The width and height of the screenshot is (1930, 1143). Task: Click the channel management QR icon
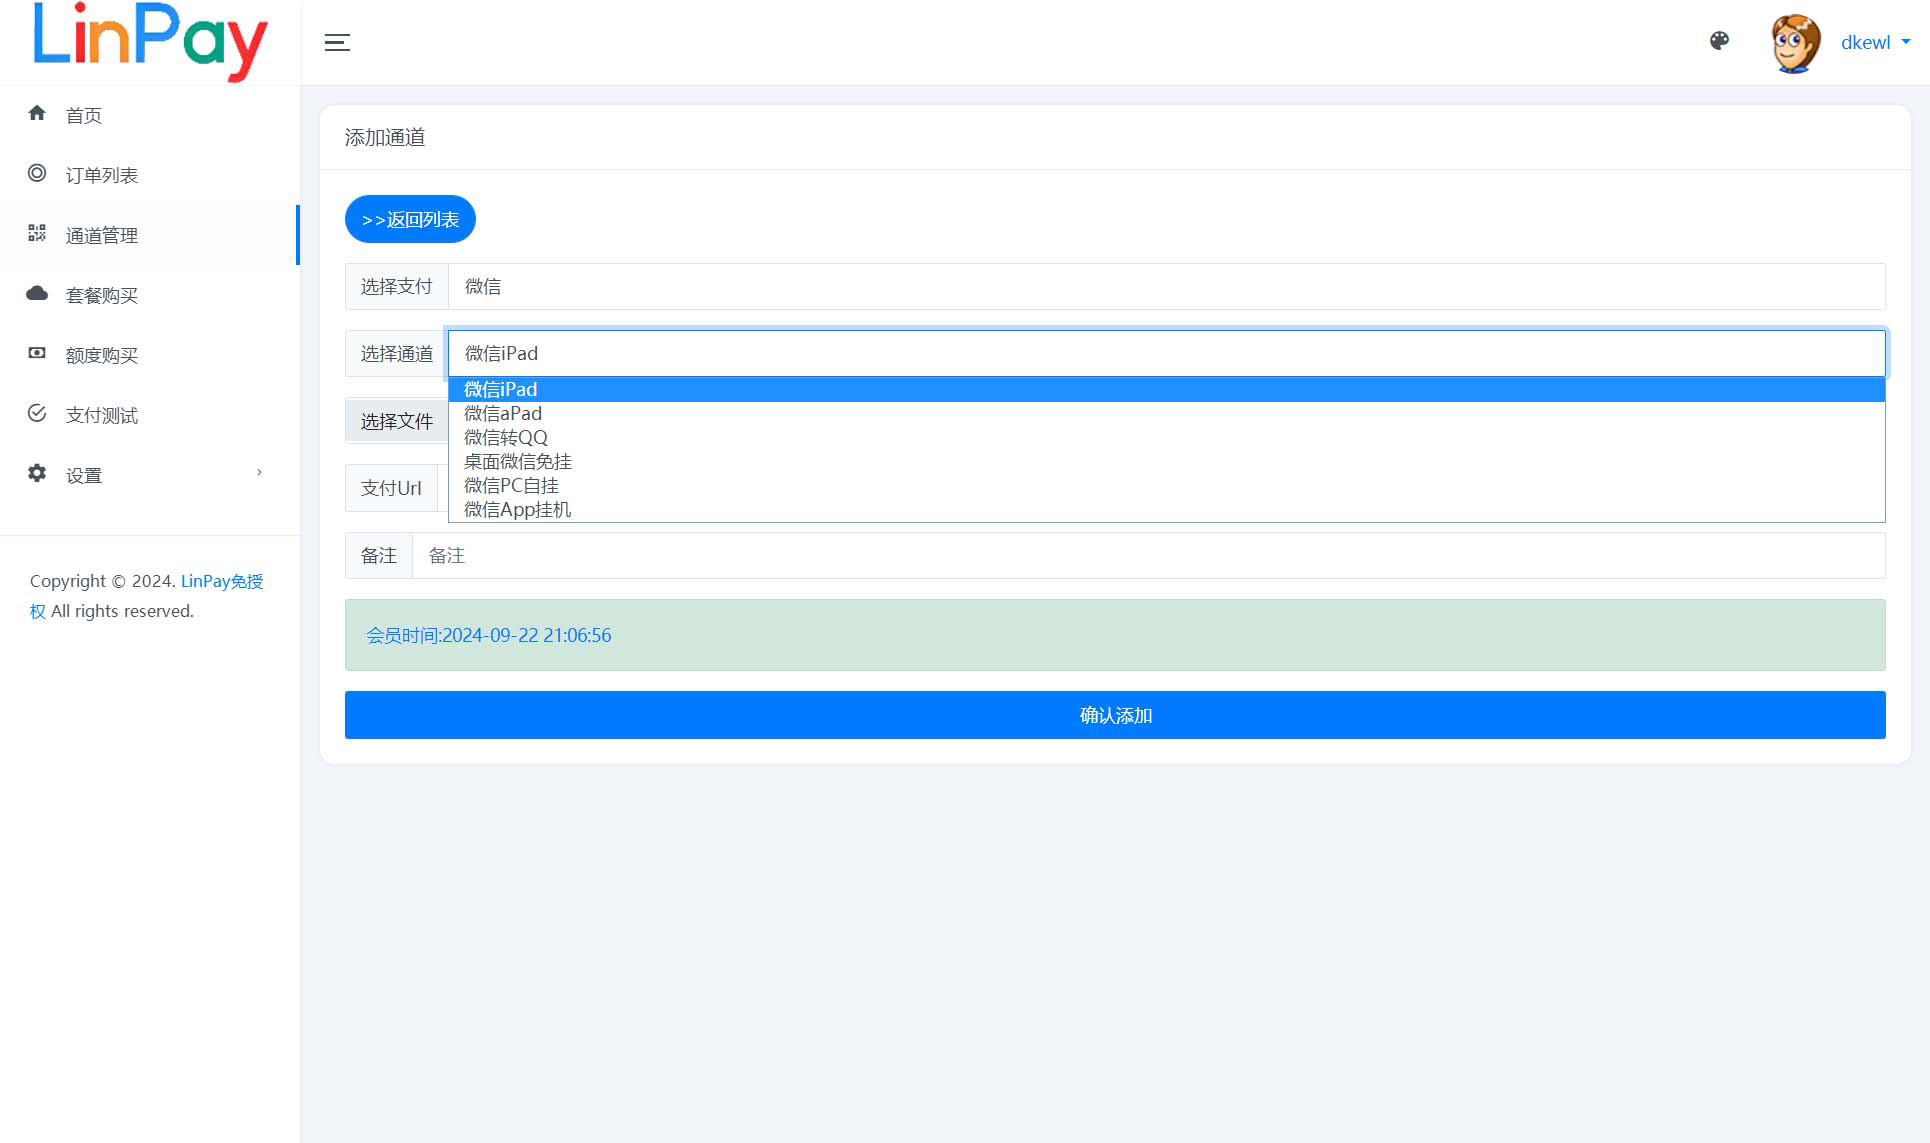[37, 233]
